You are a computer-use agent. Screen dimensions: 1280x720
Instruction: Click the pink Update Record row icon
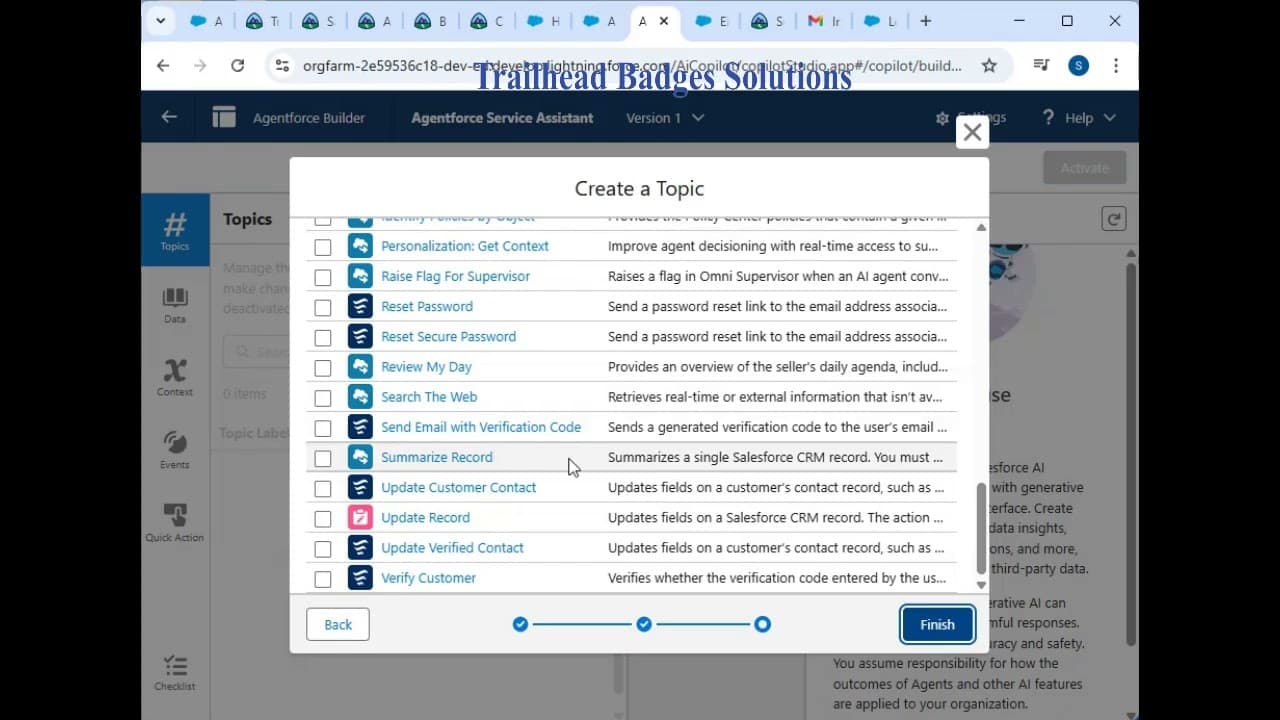tap(360, 518)
